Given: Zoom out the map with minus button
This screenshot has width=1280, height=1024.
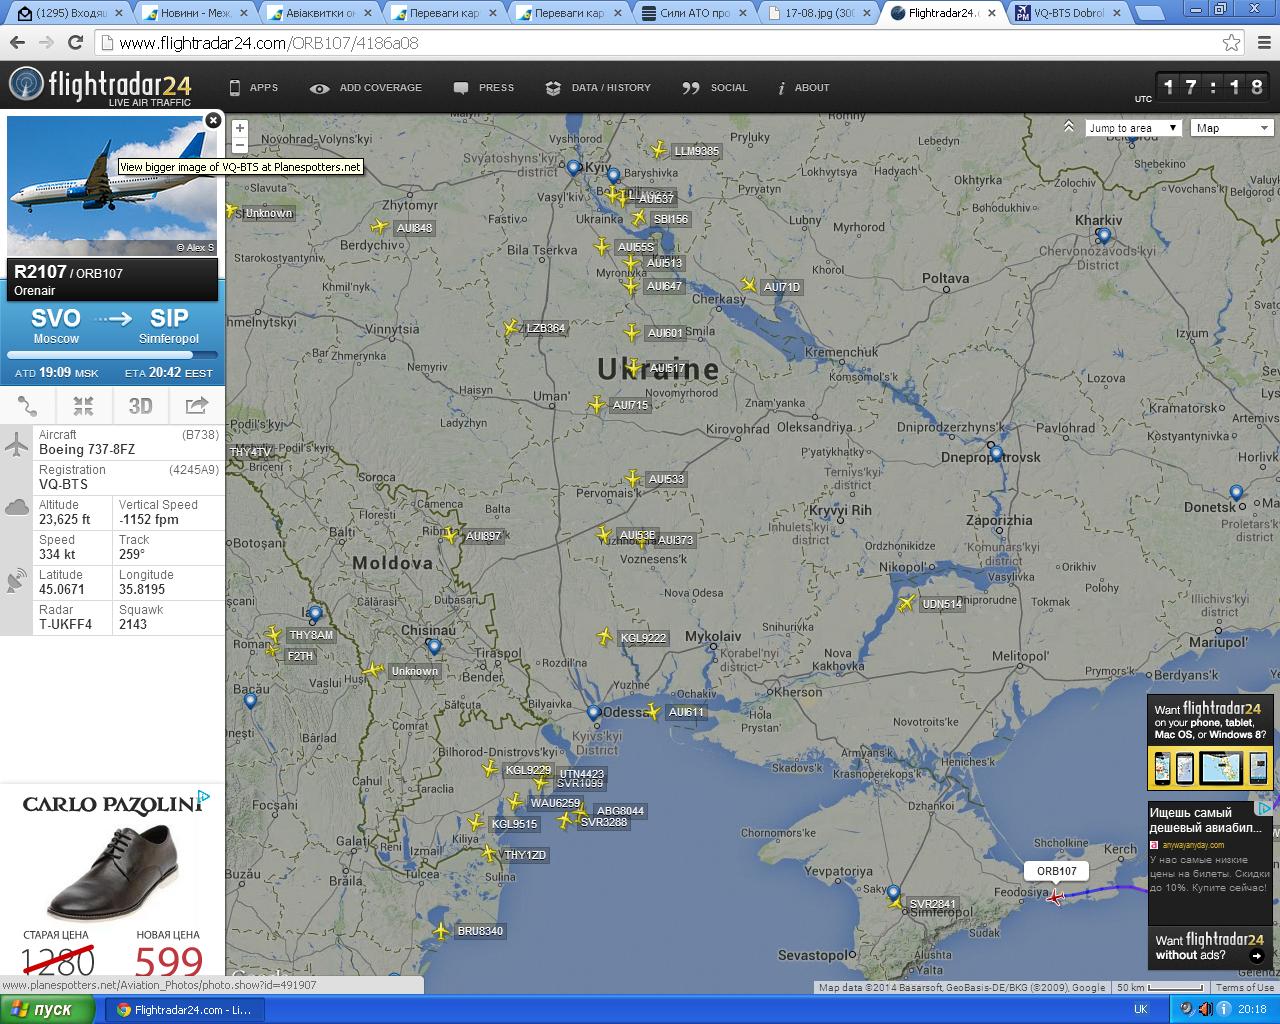Looking at the screenshot, I should point(239,145).
